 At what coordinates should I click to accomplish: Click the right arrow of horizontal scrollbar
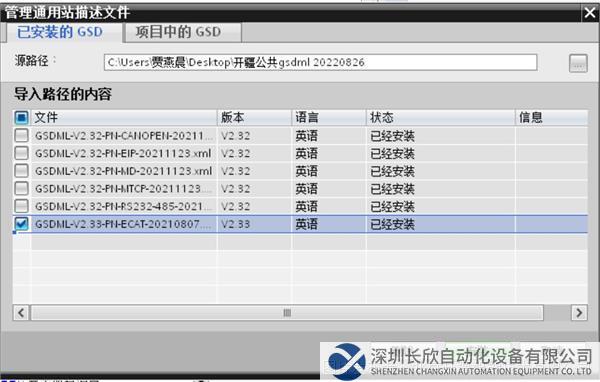(x=579, y=313)
